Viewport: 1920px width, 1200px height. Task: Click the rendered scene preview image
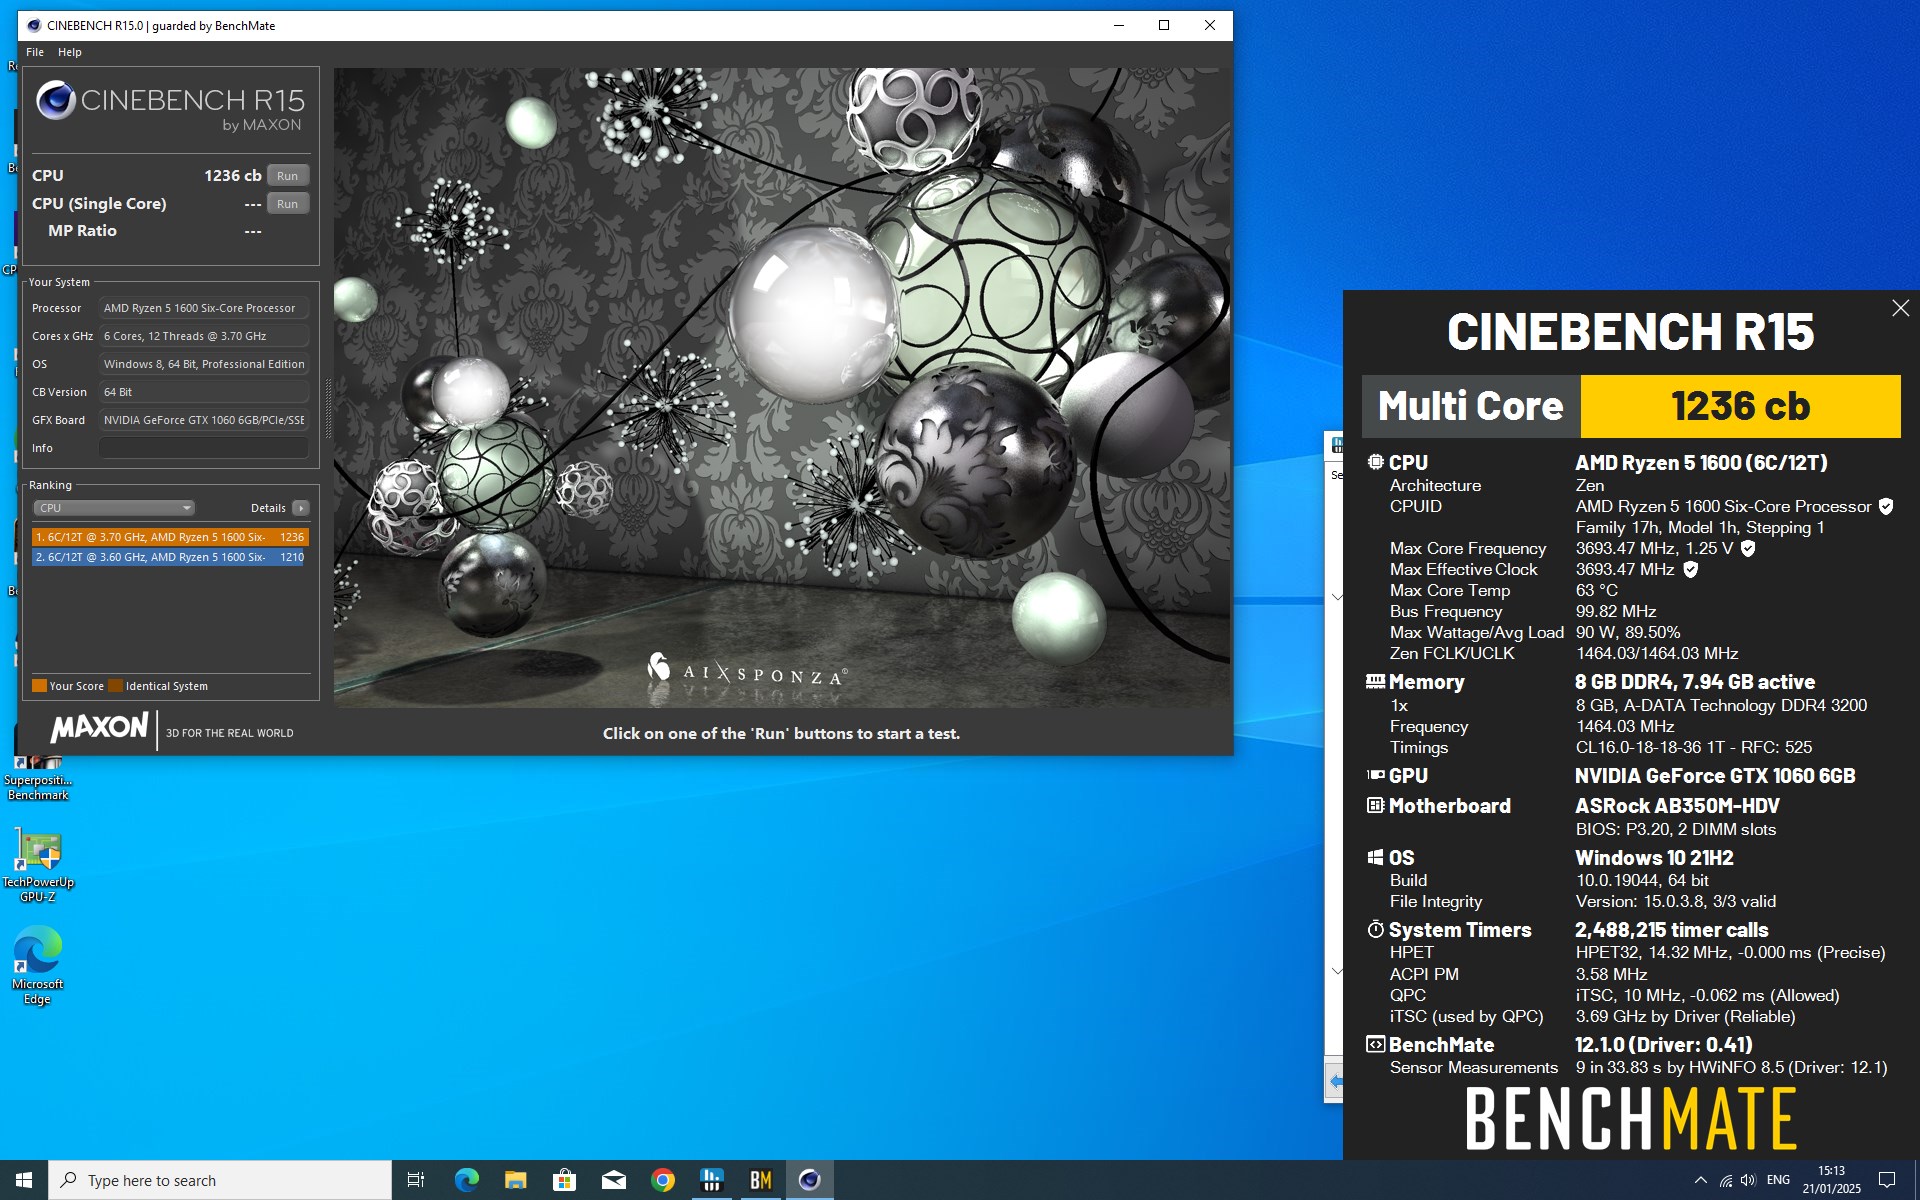[x=782, y=388]
